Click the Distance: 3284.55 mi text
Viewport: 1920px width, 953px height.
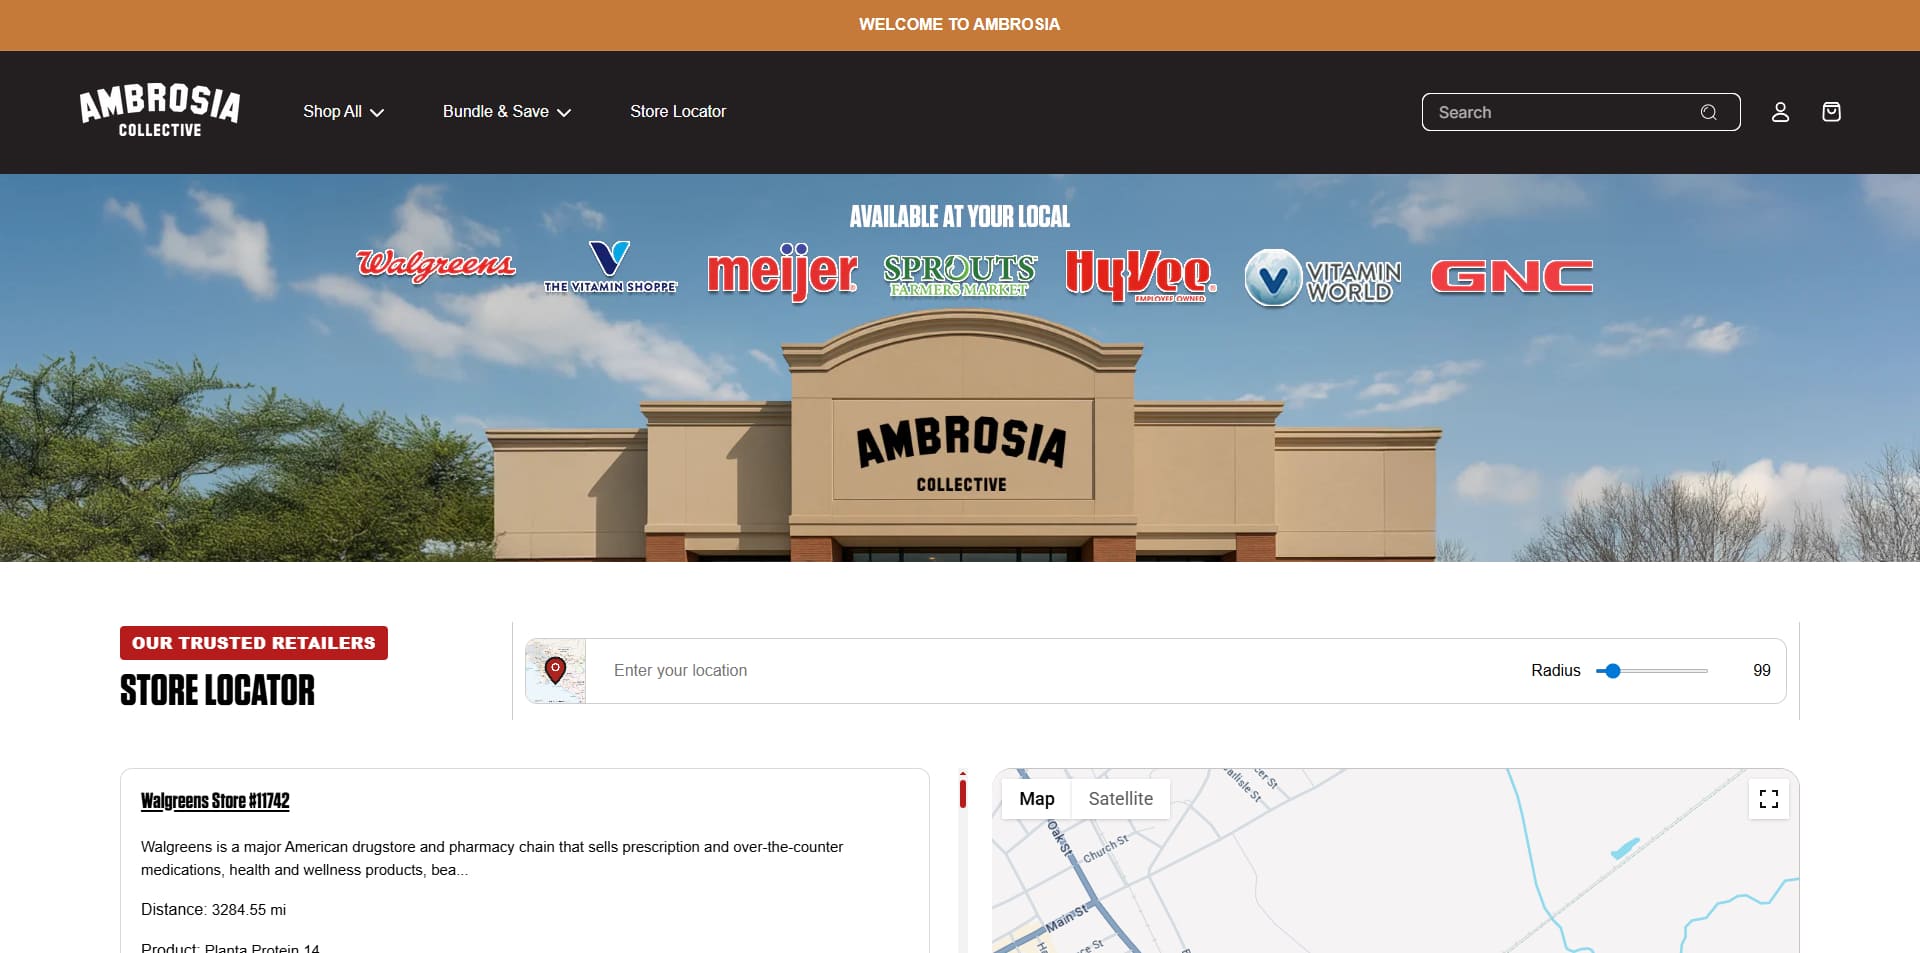pos(213,910)
